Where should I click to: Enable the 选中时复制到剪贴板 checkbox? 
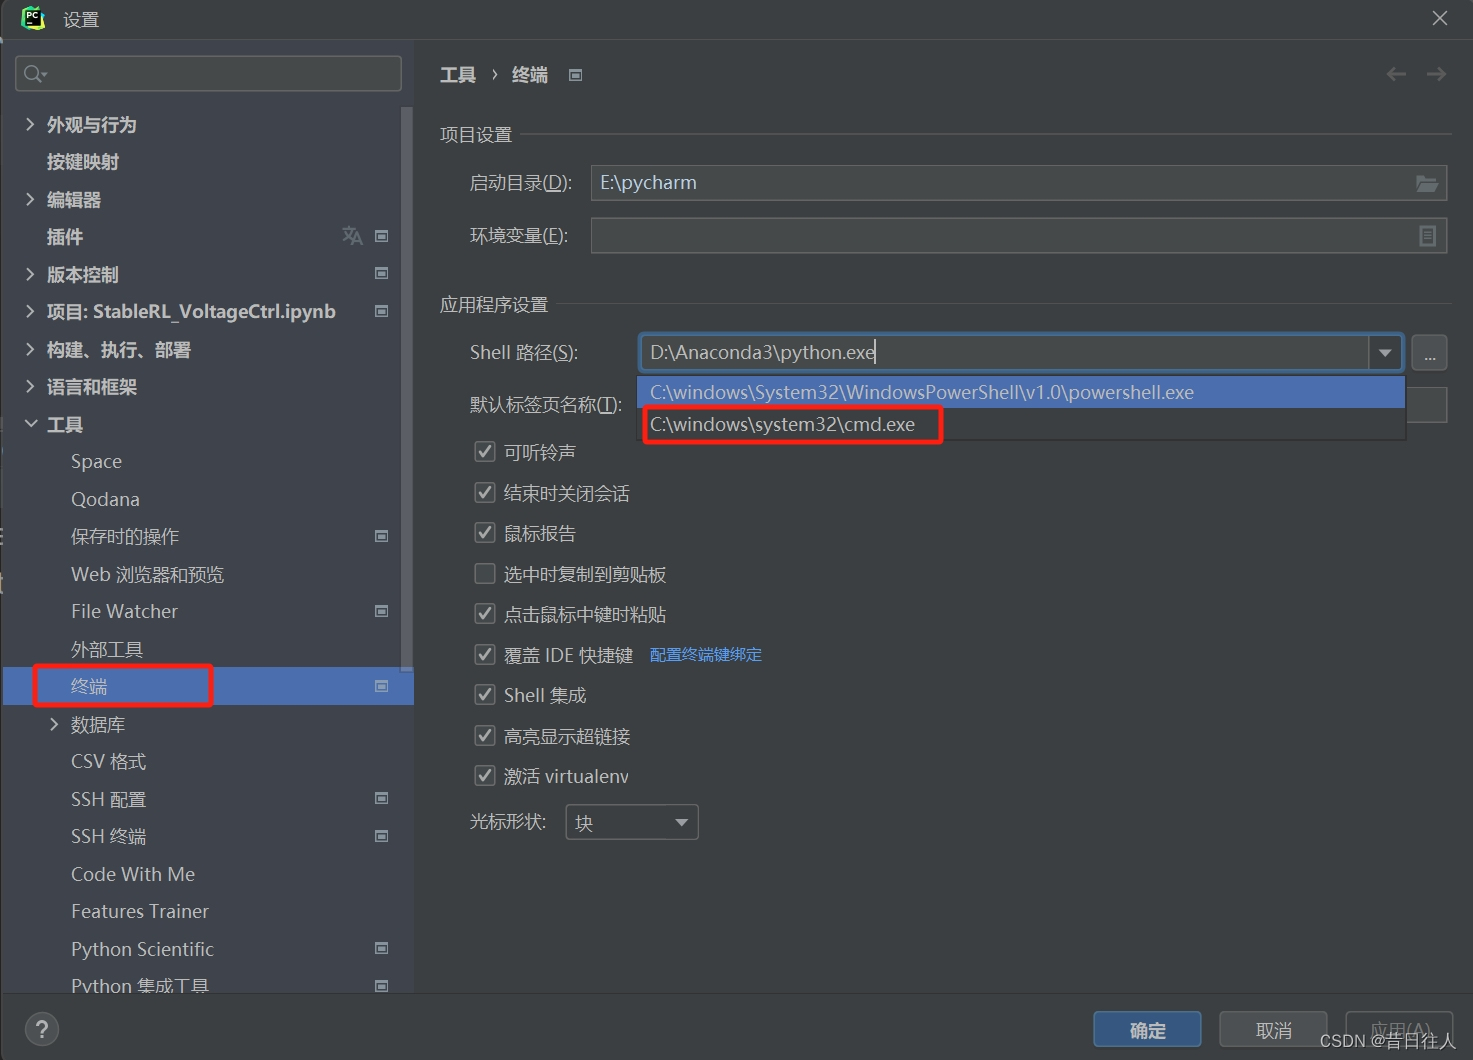coord(485,573)
